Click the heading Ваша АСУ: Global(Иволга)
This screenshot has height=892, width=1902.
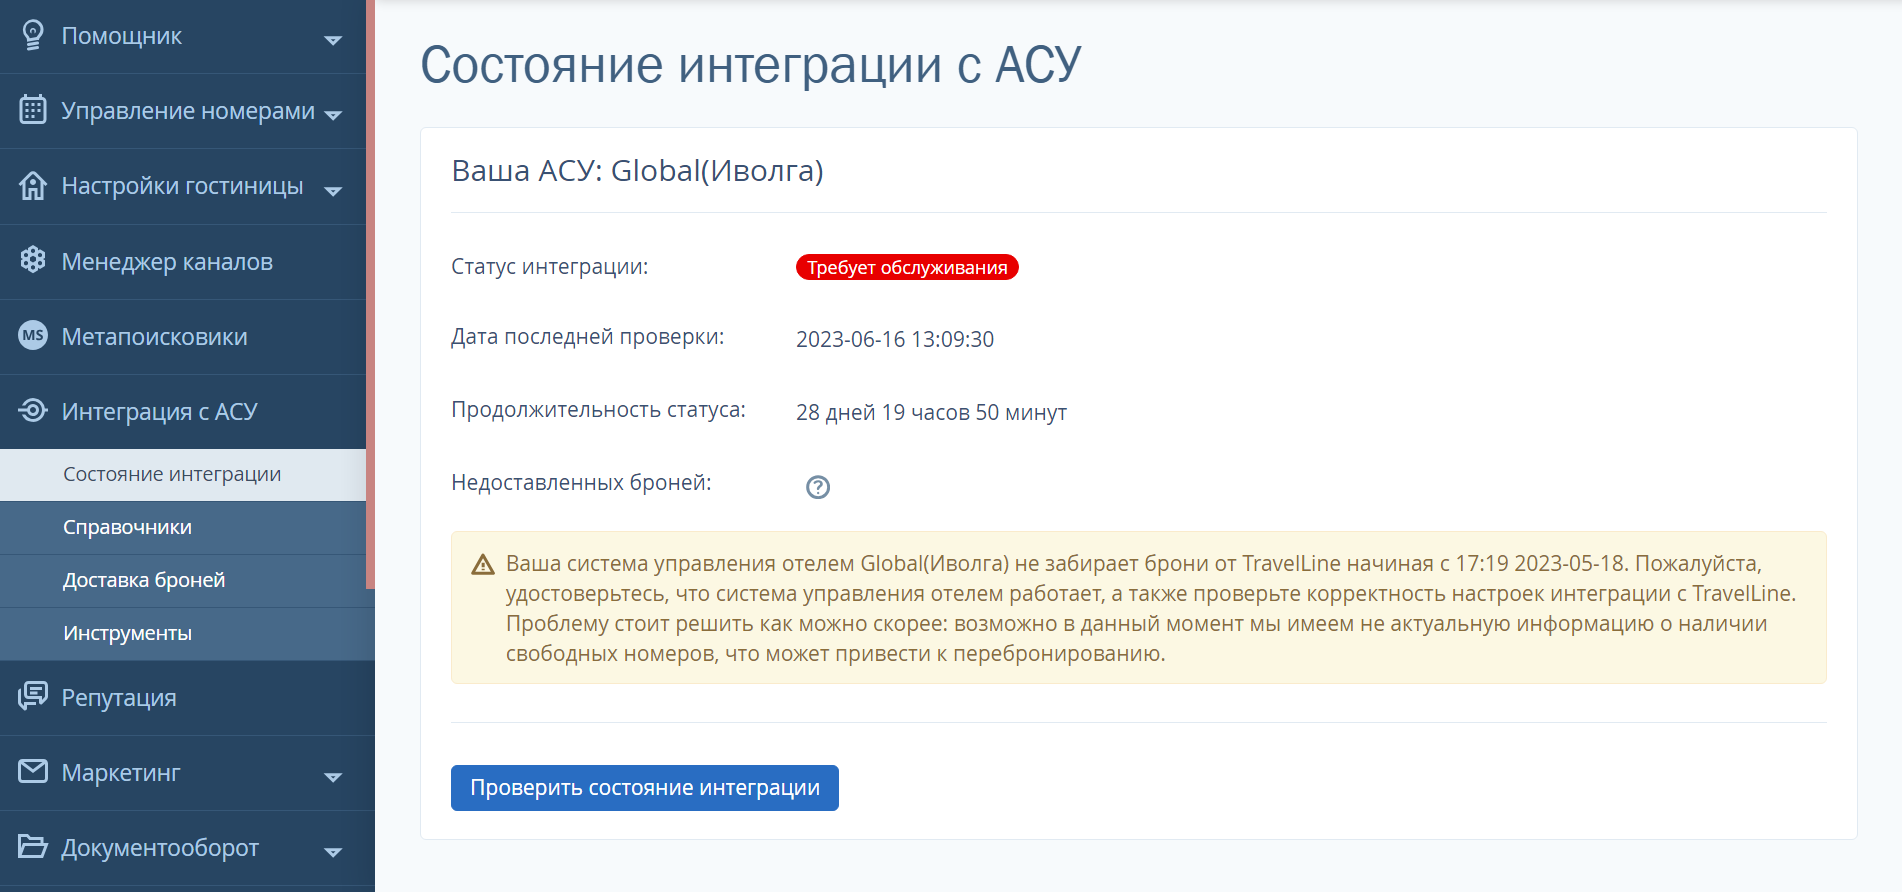[x=638, y=171]
